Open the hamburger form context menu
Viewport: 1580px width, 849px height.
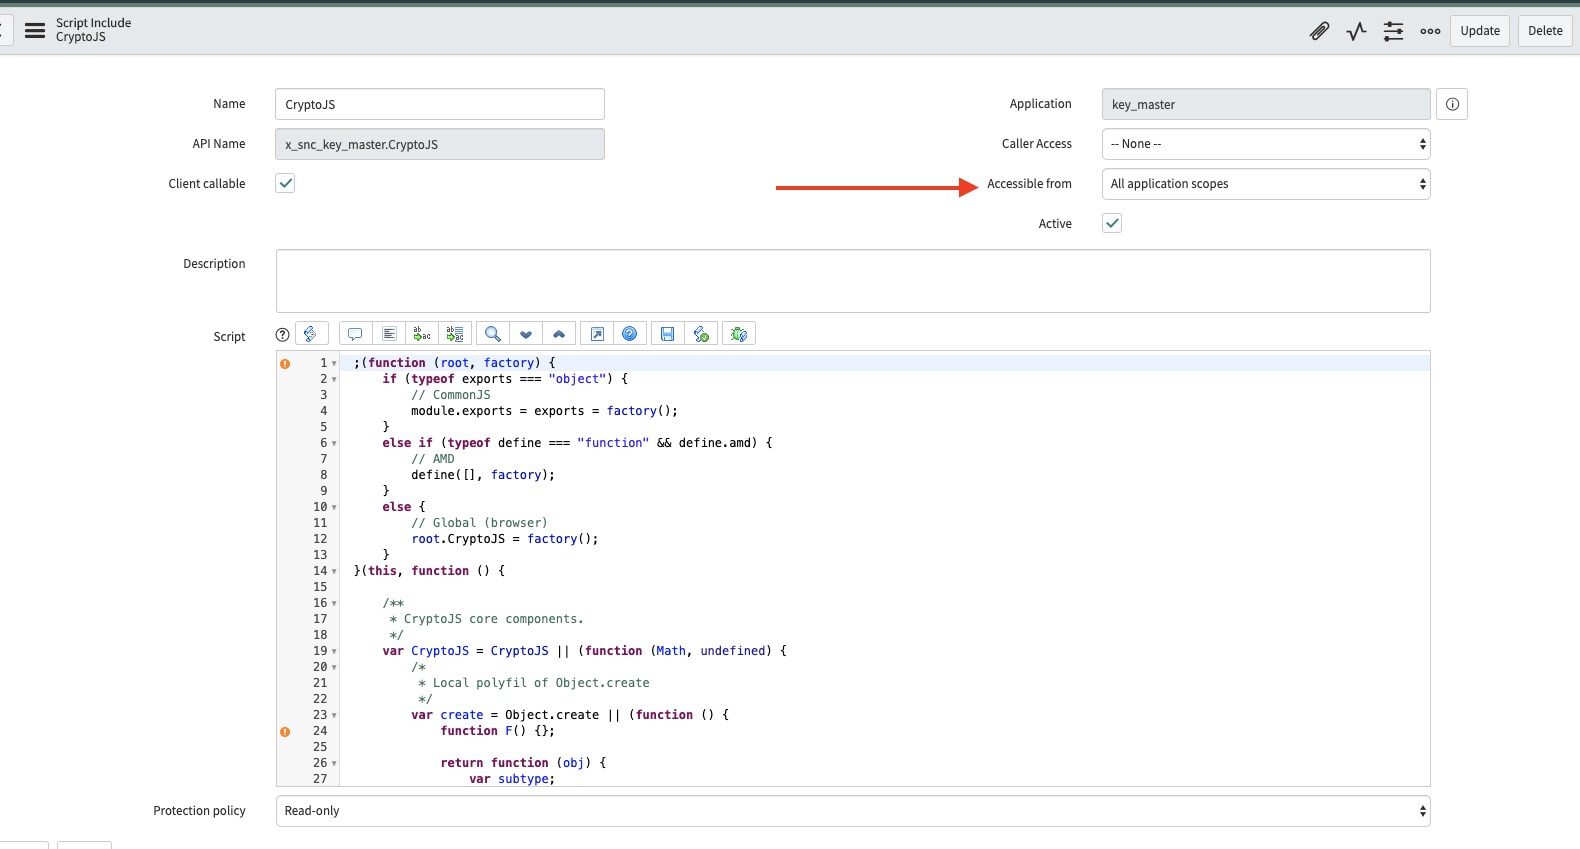pyautogui.click(x=35, y=30)
